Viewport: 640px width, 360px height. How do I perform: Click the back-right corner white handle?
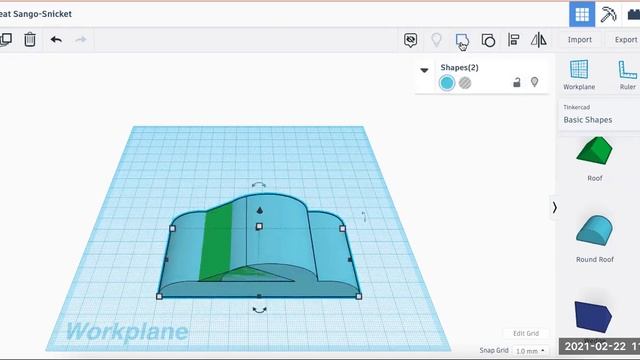(x=342, y=229)
